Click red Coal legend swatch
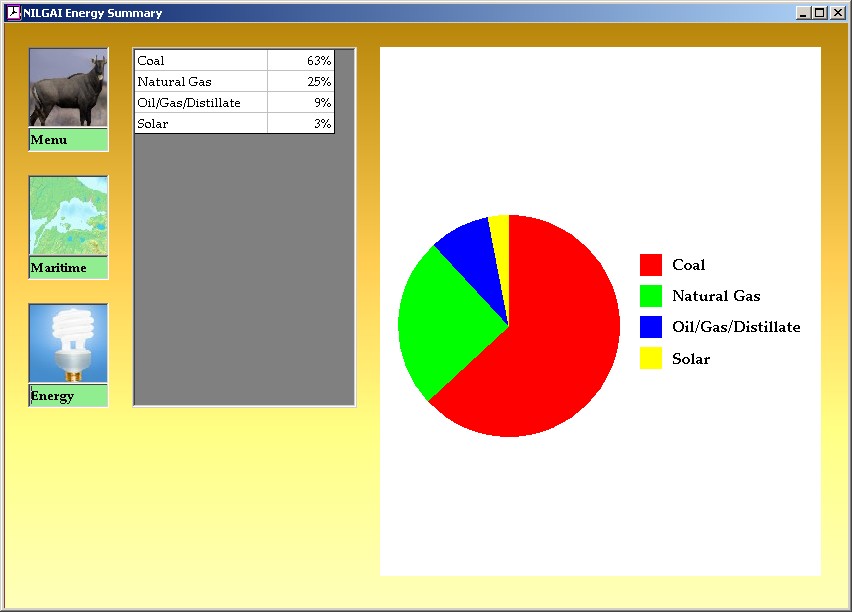 (651, 265)
